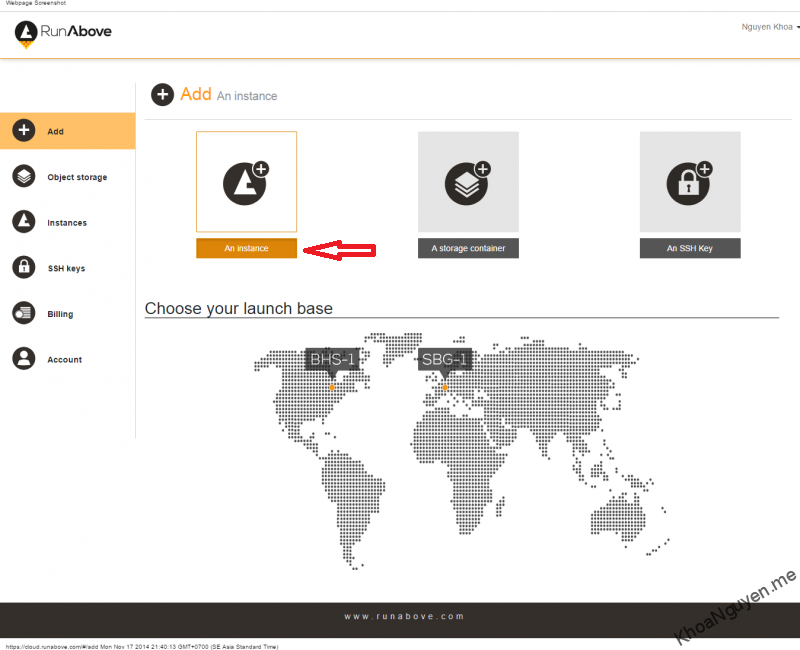This screenshot has height=650, width=800.
Task: Select the Add label in the sidebar
Action: pos(56,132)
